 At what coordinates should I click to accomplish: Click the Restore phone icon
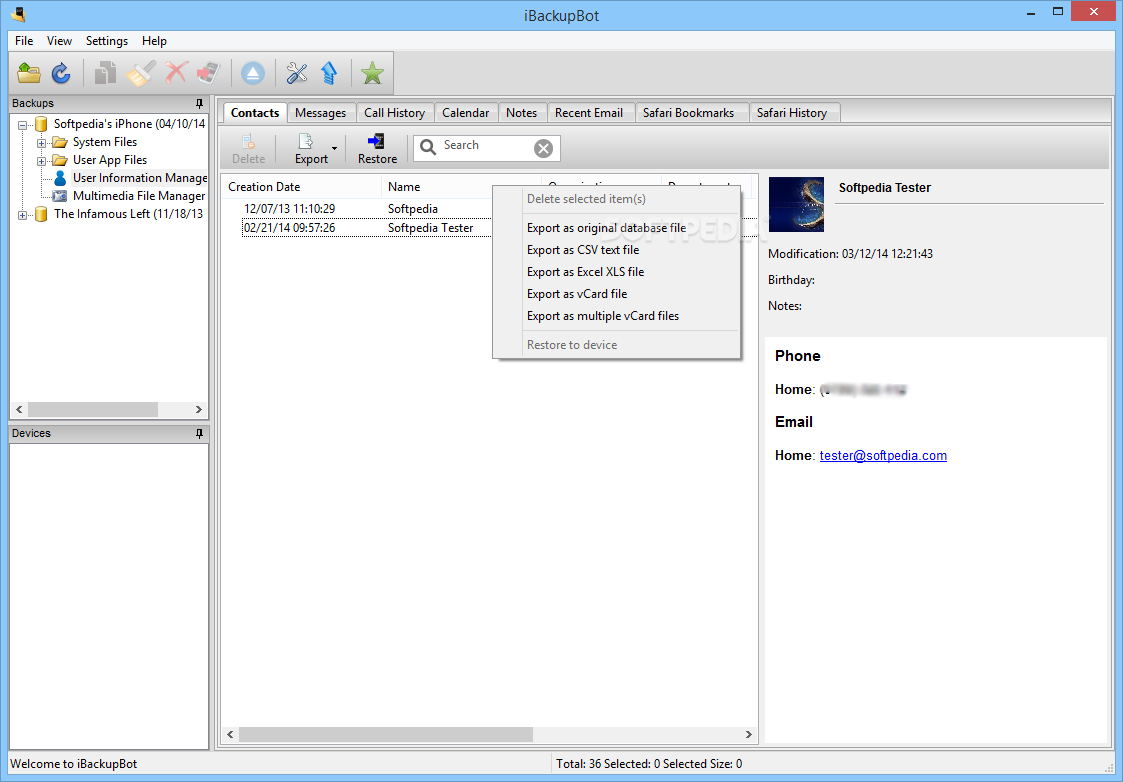376,141
